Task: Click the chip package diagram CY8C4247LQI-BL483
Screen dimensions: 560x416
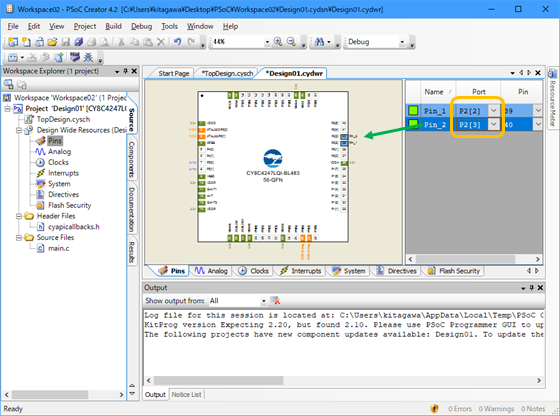Action: [273, 166]
